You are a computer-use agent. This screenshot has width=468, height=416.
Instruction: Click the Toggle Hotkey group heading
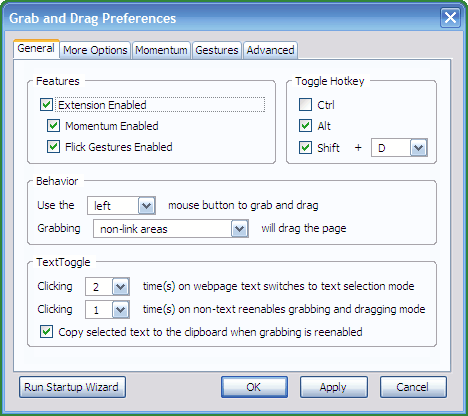tap(330, 81)
